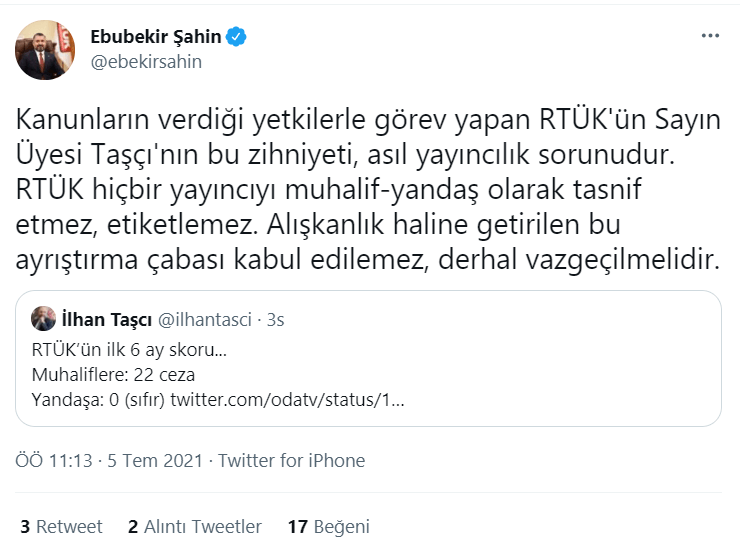This screenshot has height=540, width=740.
Task: Open the twitter.com/odatv/status link
Action: pos(287,400)
